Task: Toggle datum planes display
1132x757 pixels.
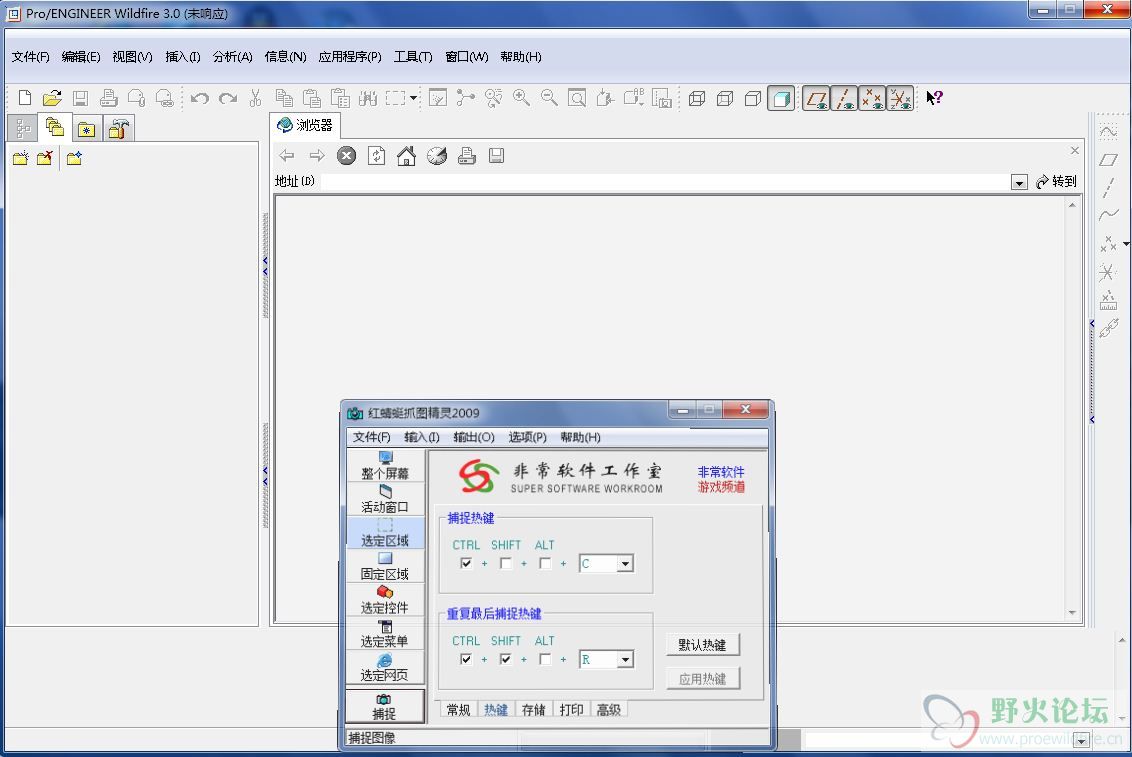Action: (817, 98)
